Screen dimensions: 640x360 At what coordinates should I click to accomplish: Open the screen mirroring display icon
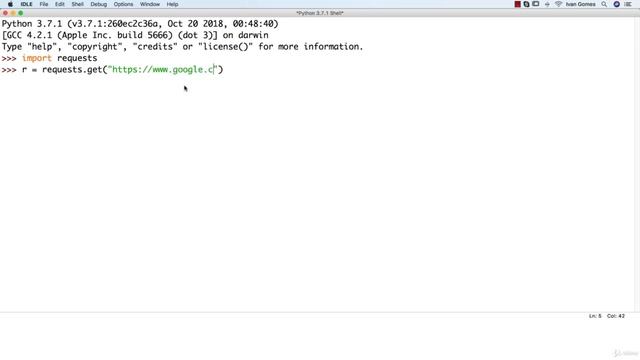(536, 4)
